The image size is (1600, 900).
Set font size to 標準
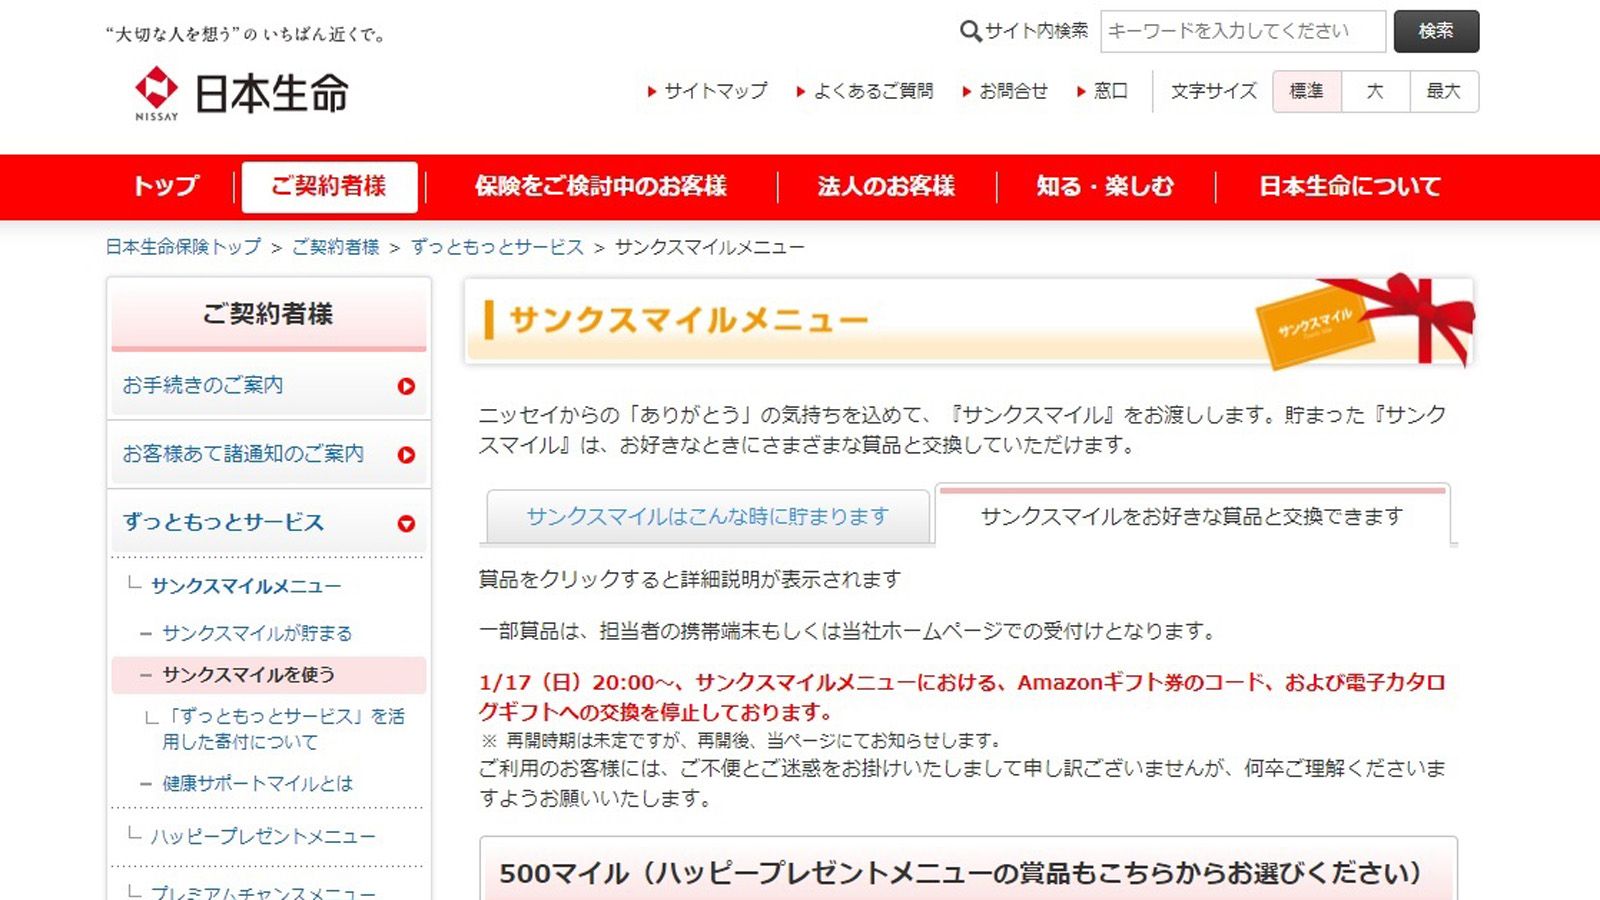point(1306,91)
